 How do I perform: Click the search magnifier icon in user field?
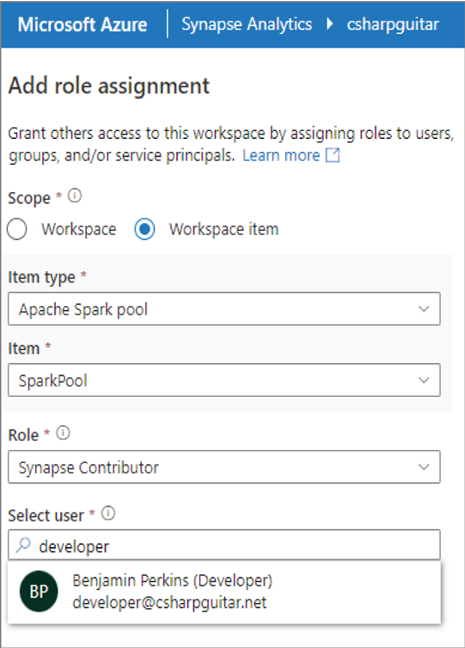coord(23,545)
